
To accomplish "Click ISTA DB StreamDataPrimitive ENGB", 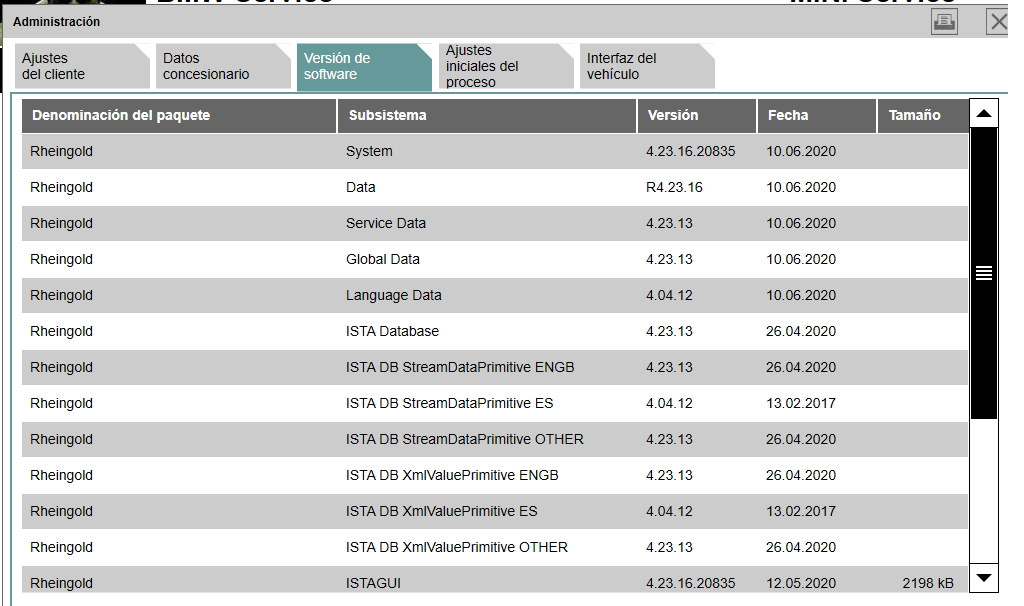I will [460, 368].
